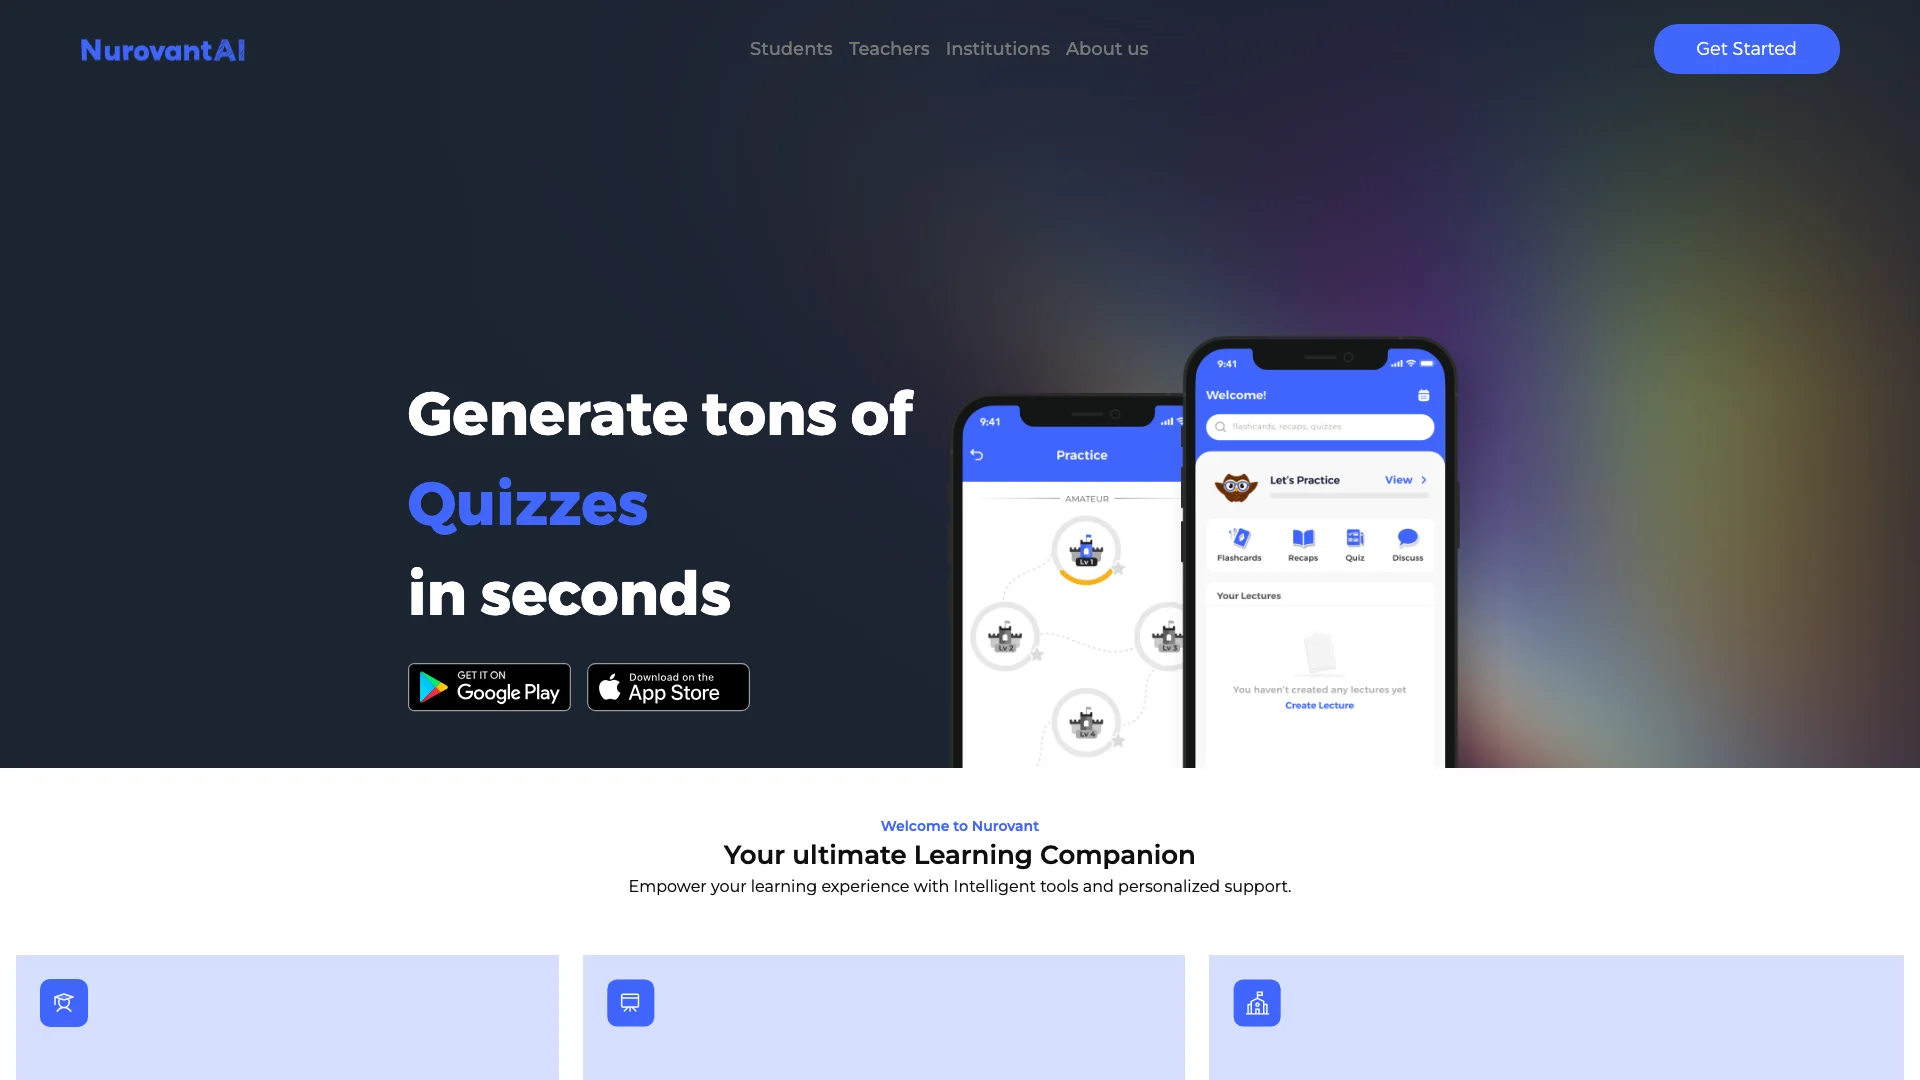Click the Get Started button

(x=1746, y=47)
